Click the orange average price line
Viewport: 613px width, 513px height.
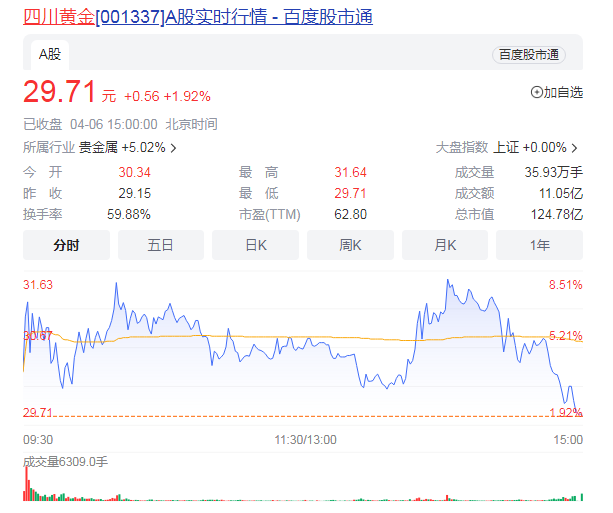click(300, 338)
